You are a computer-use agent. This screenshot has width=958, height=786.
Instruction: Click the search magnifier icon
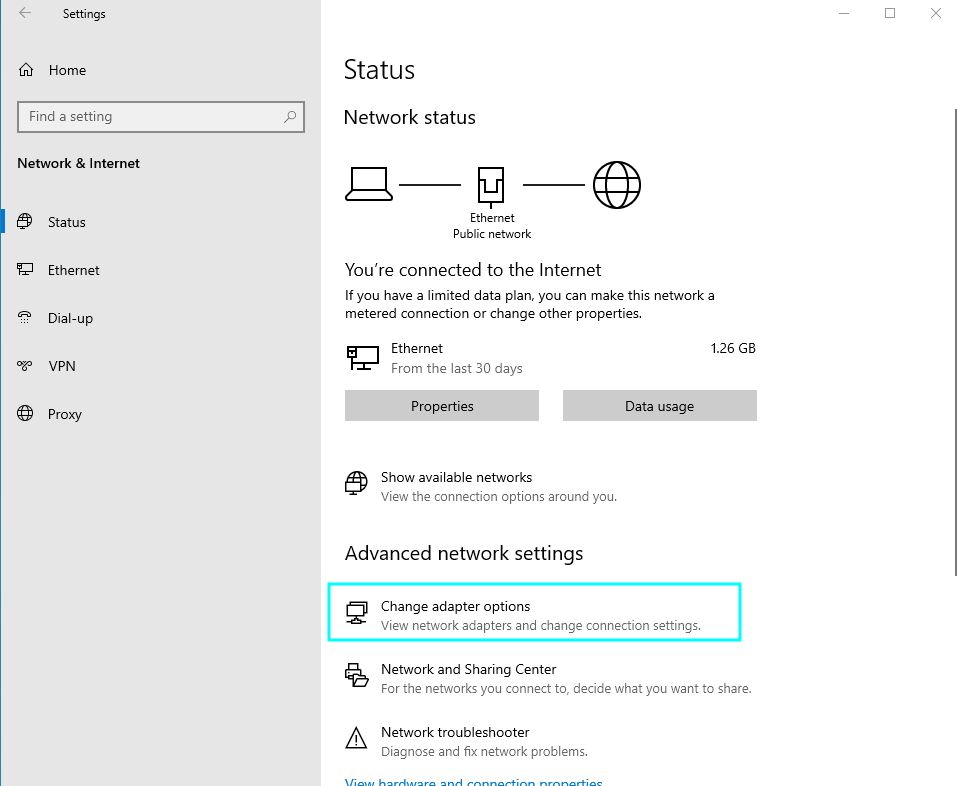pos(290,116)
